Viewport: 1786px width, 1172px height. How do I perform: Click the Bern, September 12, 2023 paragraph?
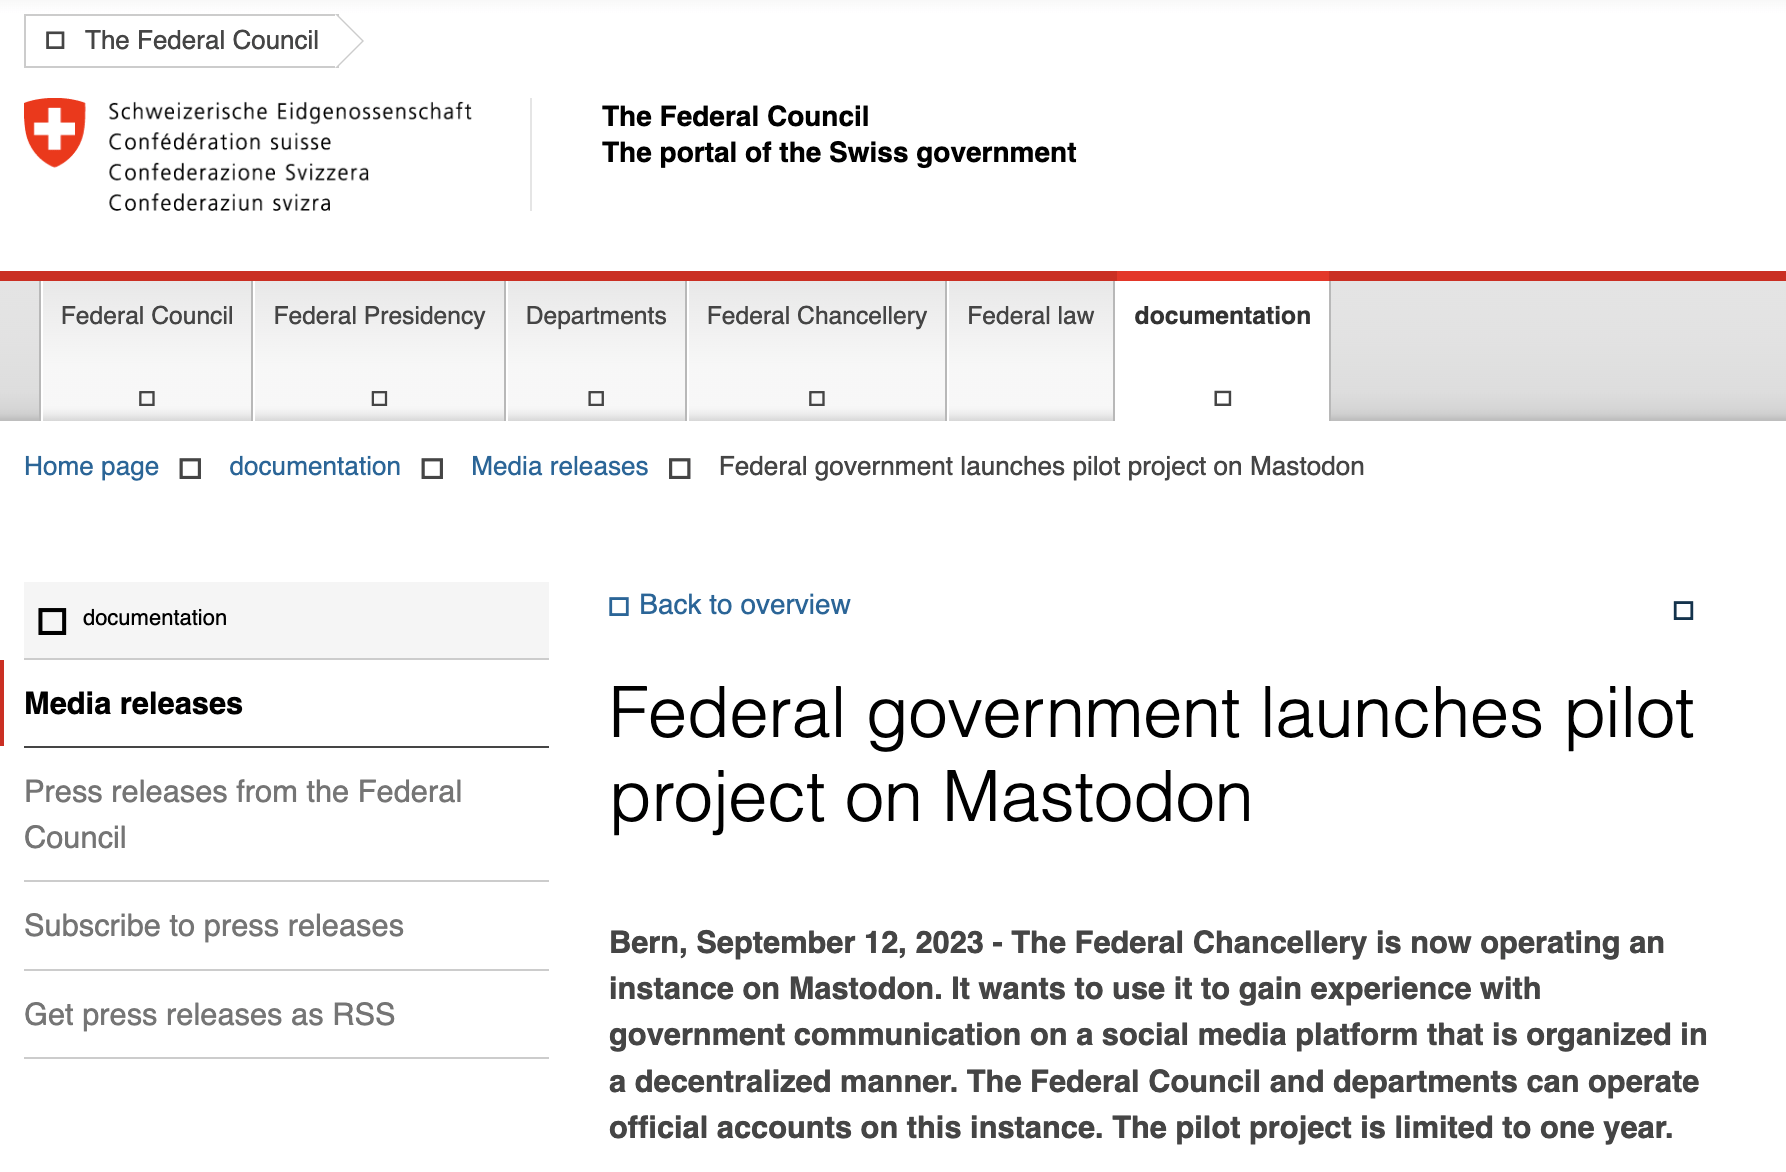click(x=1158, y=1035)
